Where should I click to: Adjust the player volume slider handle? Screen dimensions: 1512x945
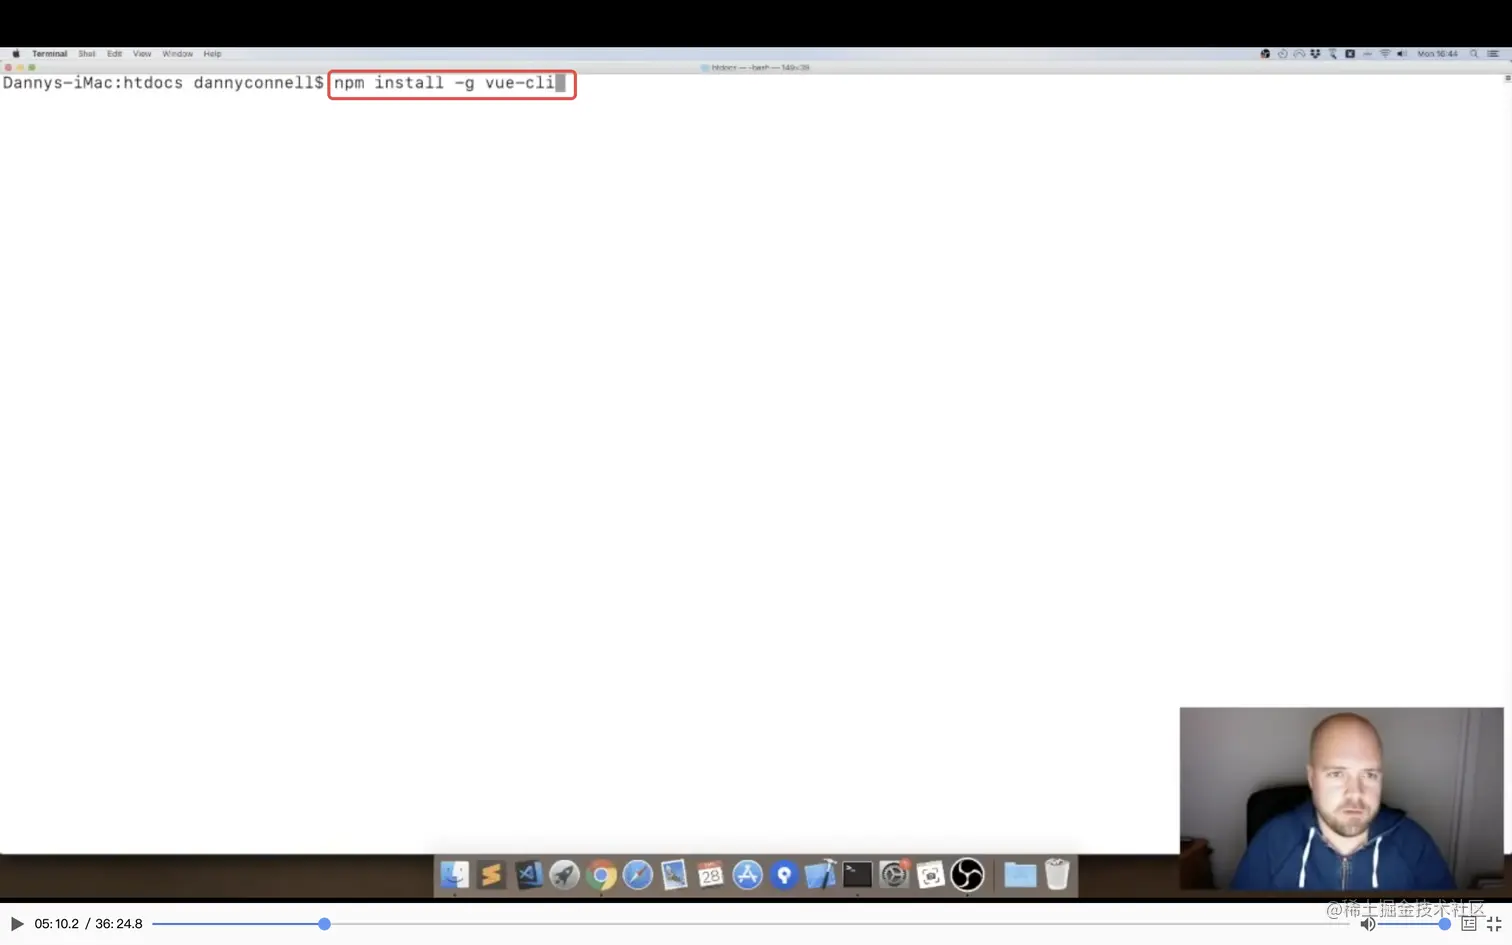pos(1444,924)
